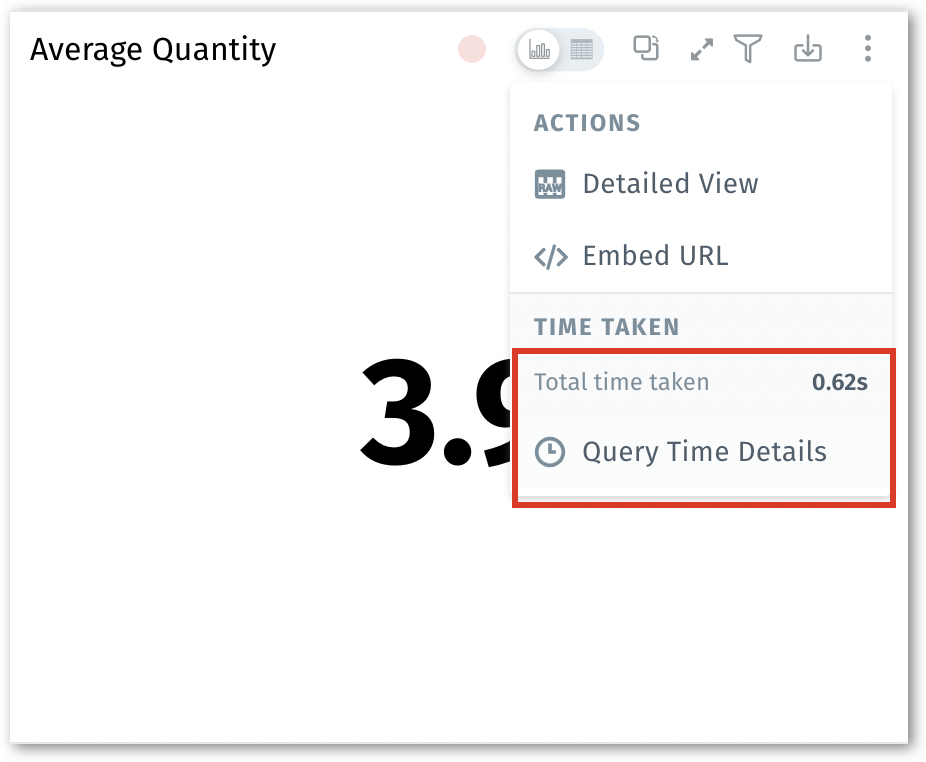Click the ACTIONS section header
This screenshot has height=762, width=926.
[x=587, y=123]
